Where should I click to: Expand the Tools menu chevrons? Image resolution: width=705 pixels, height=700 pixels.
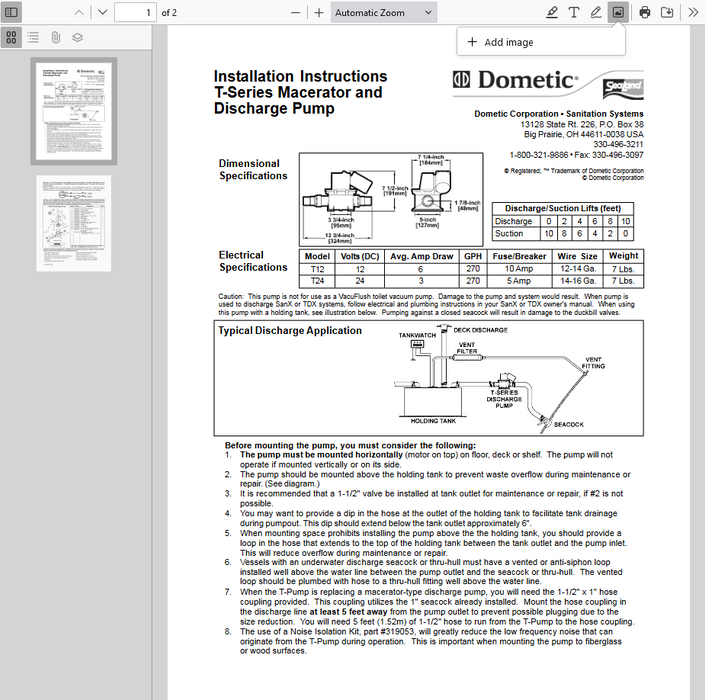click(x=693, y=12)
